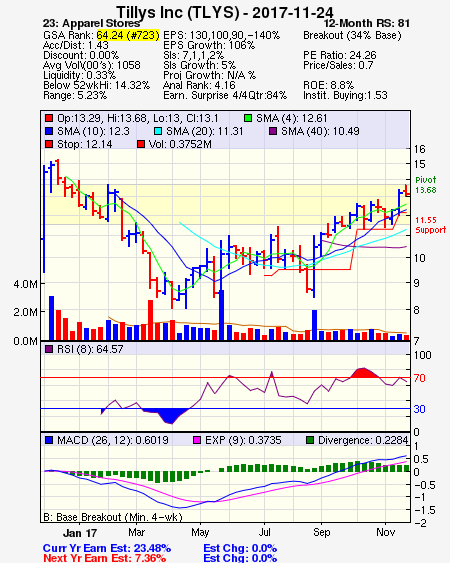Viewport: 450px width, 563px height.
Task: Click the 'Sls: 7,1,1,2%' text
Action: (x=194, y=55)
